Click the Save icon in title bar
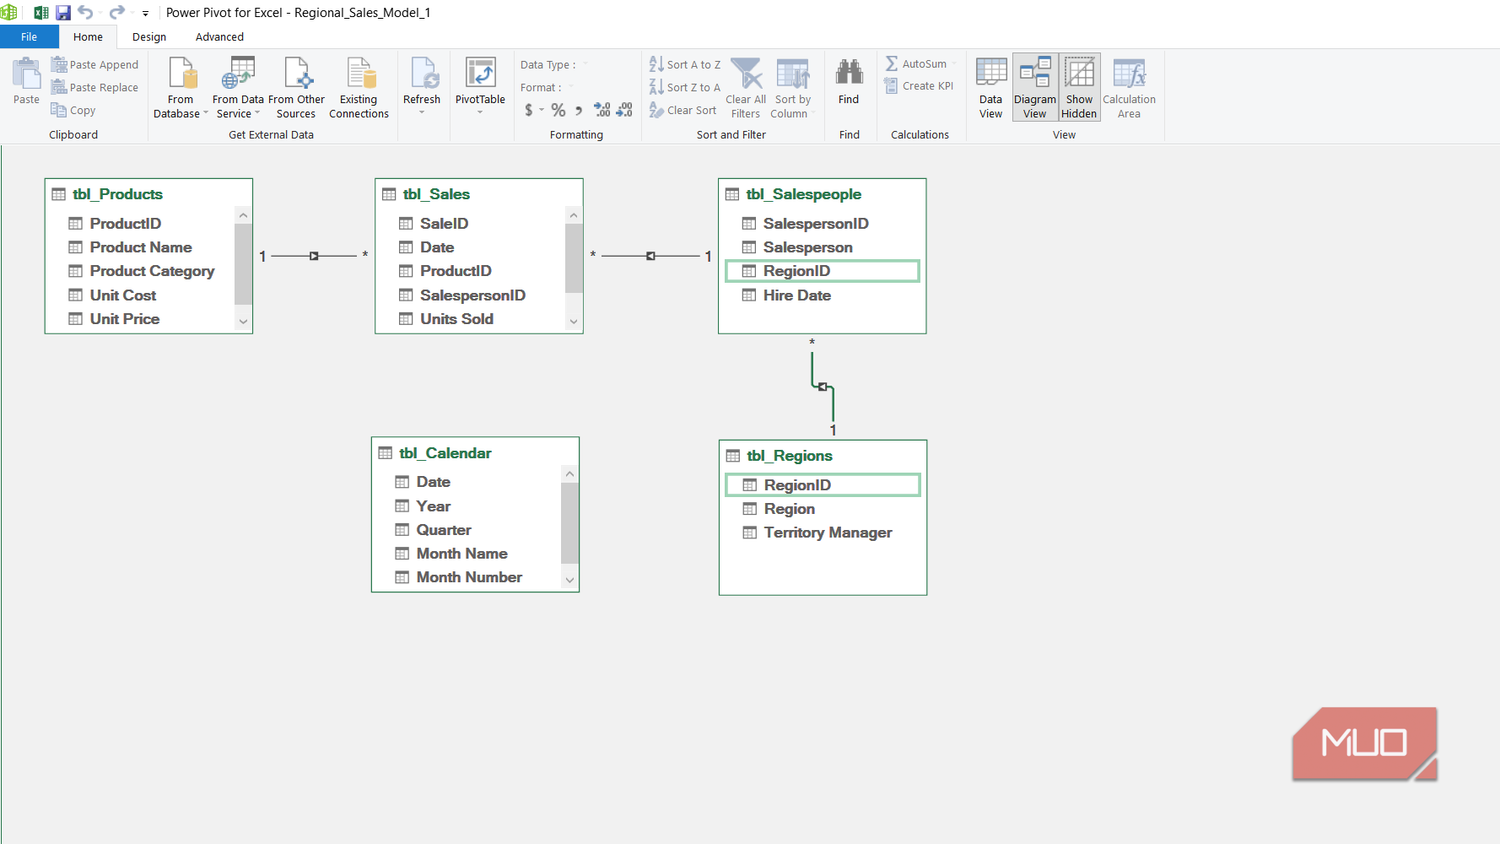 click(63, 13)
